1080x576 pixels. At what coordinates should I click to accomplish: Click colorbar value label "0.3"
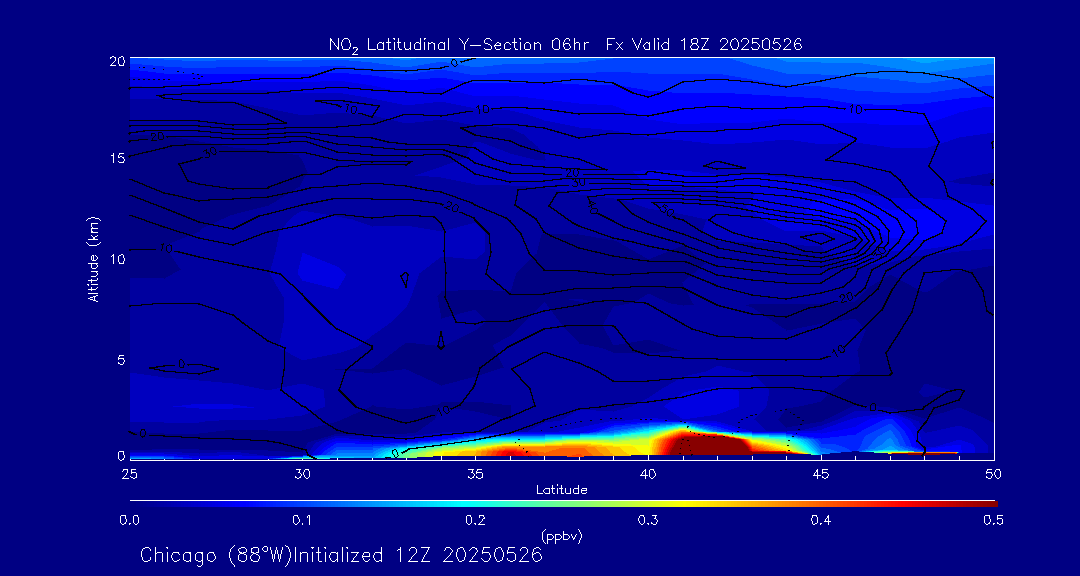click(x=648, y=521)
